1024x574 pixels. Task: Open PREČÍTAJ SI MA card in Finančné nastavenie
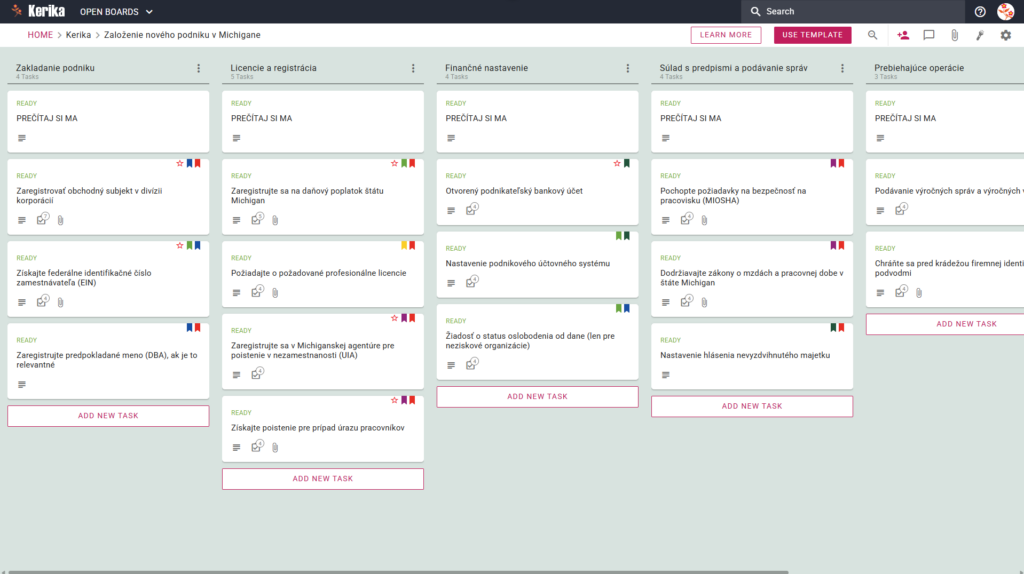537,121
